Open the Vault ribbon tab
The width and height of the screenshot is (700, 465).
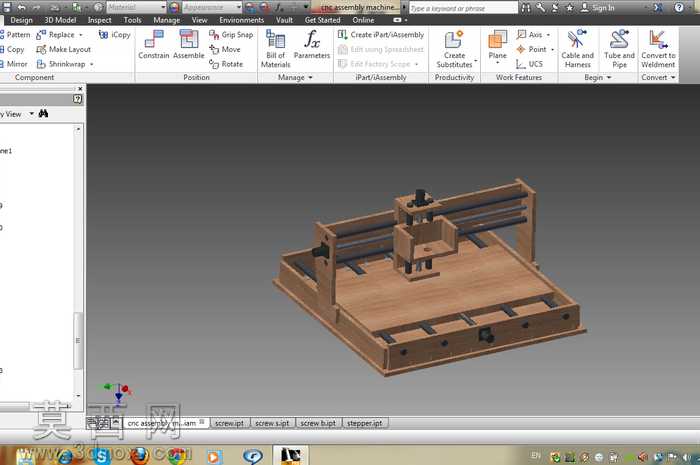tap(284, 20)
